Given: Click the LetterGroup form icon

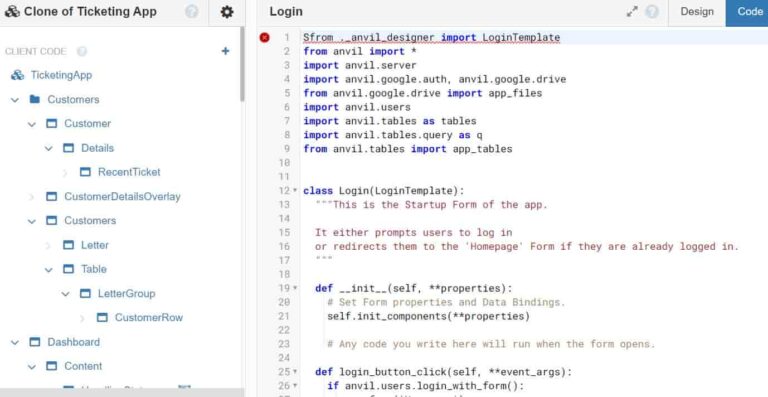Looking at the screenshot, I should (x=85, y=293).
